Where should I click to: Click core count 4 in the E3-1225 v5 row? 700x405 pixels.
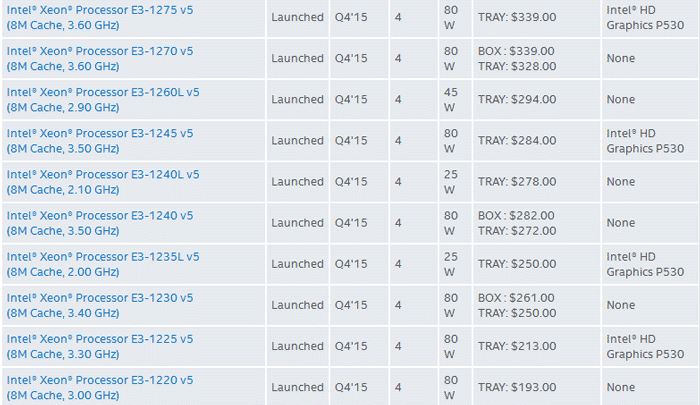click(x=398, y=346)
